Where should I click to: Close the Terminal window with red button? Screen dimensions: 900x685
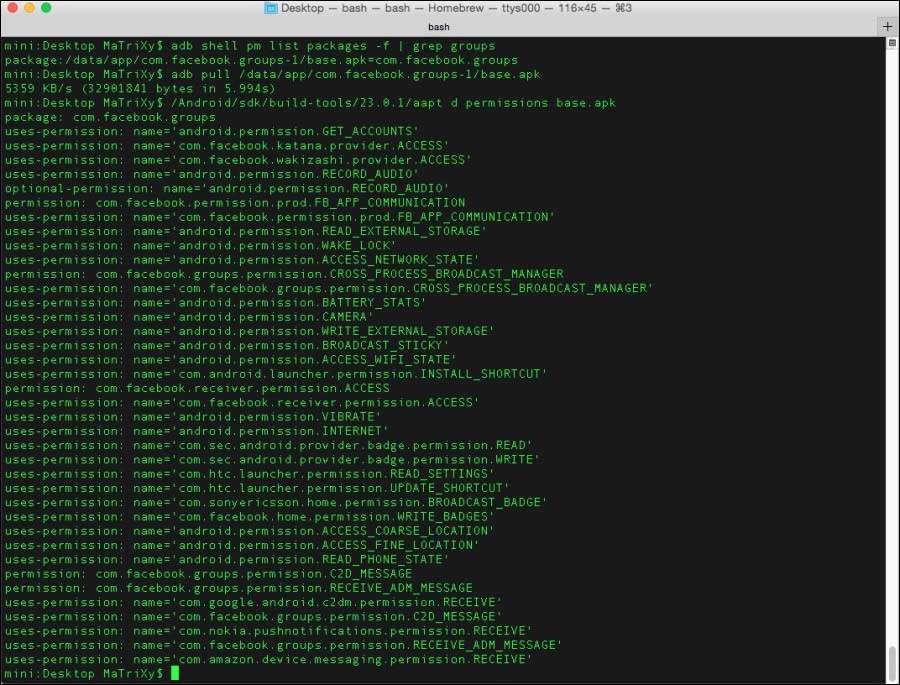click(13, 8)
